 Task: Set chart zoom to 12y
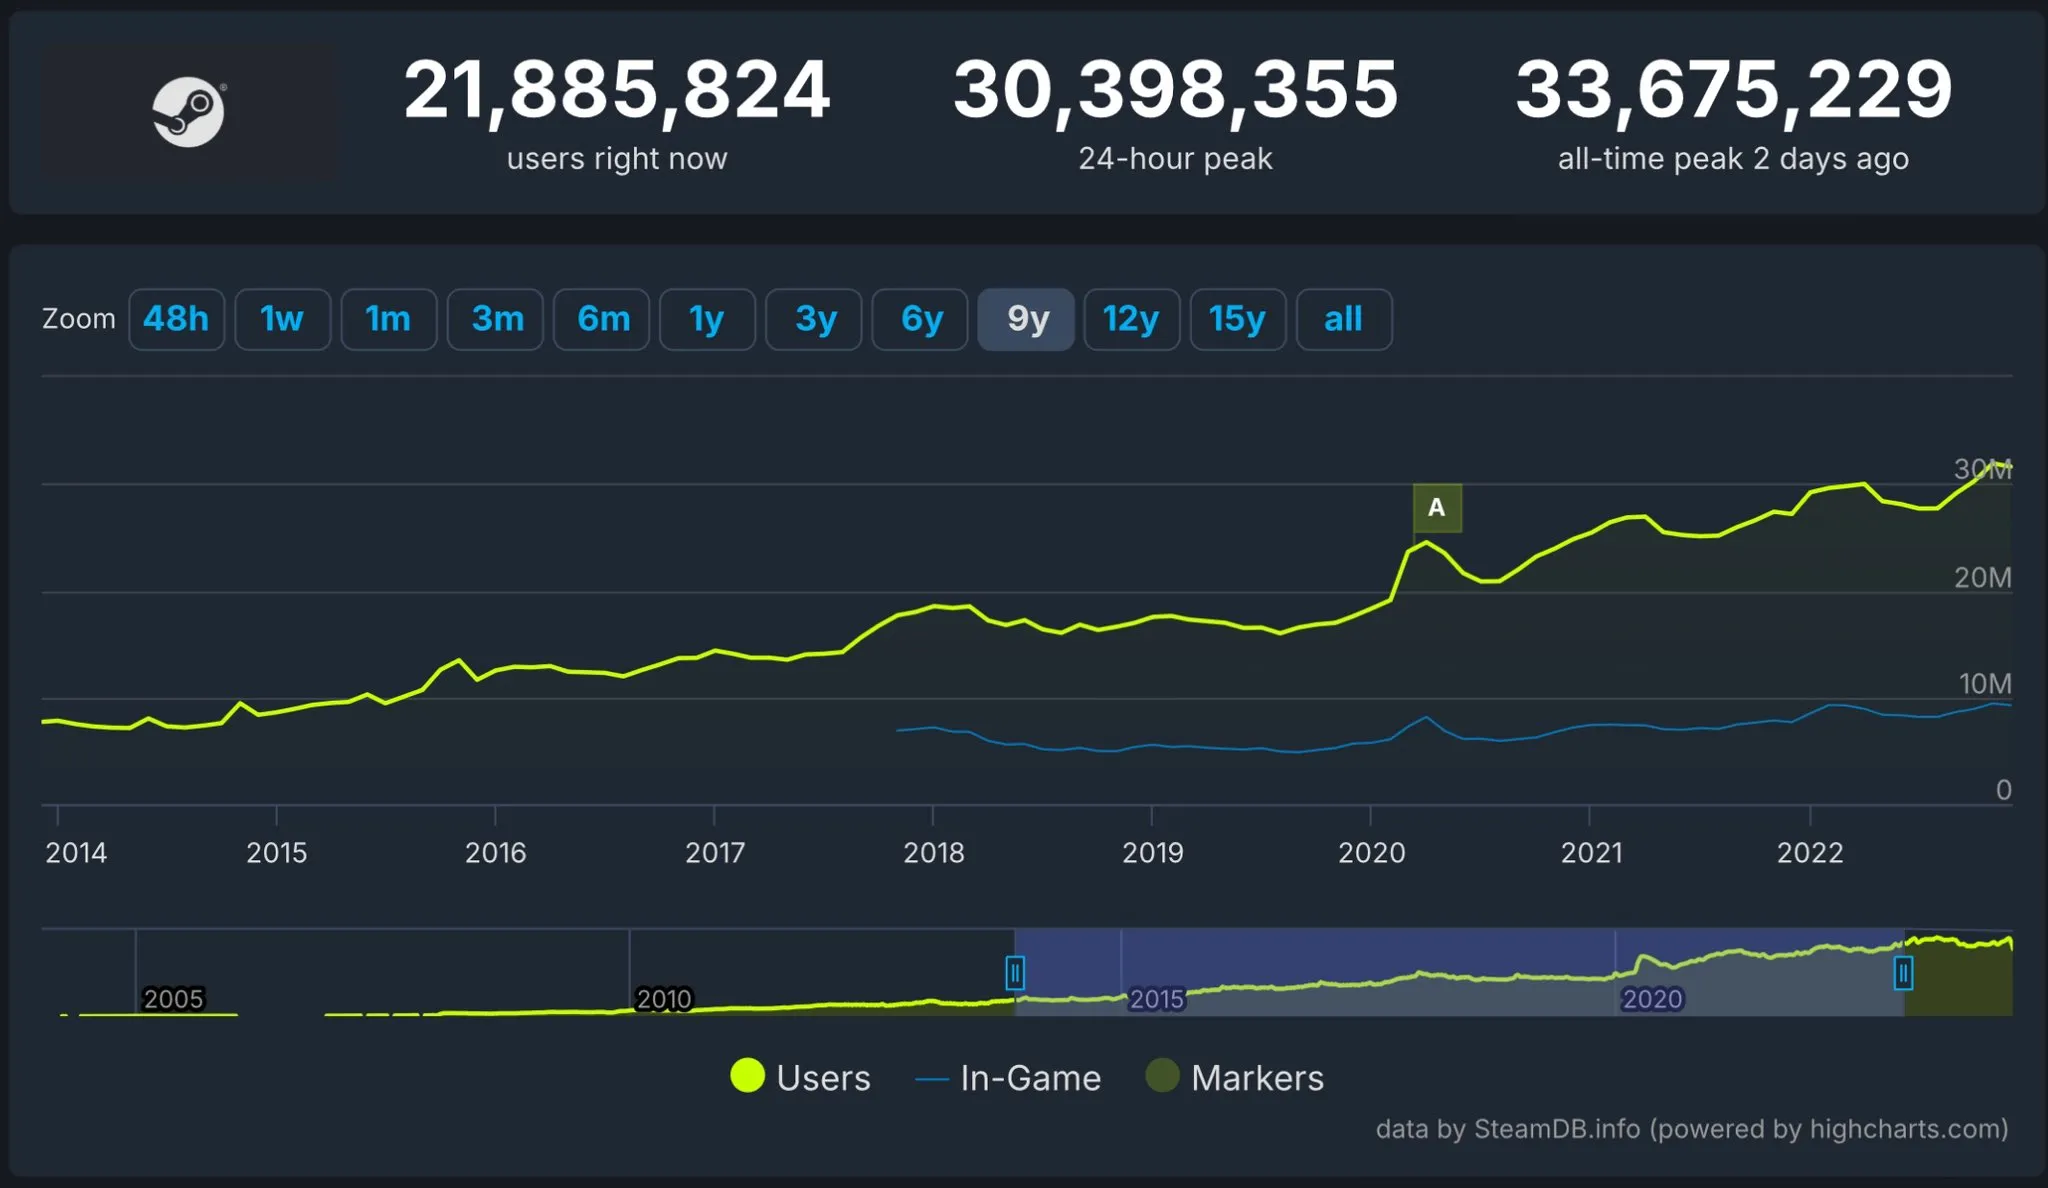click(1132, 319)
